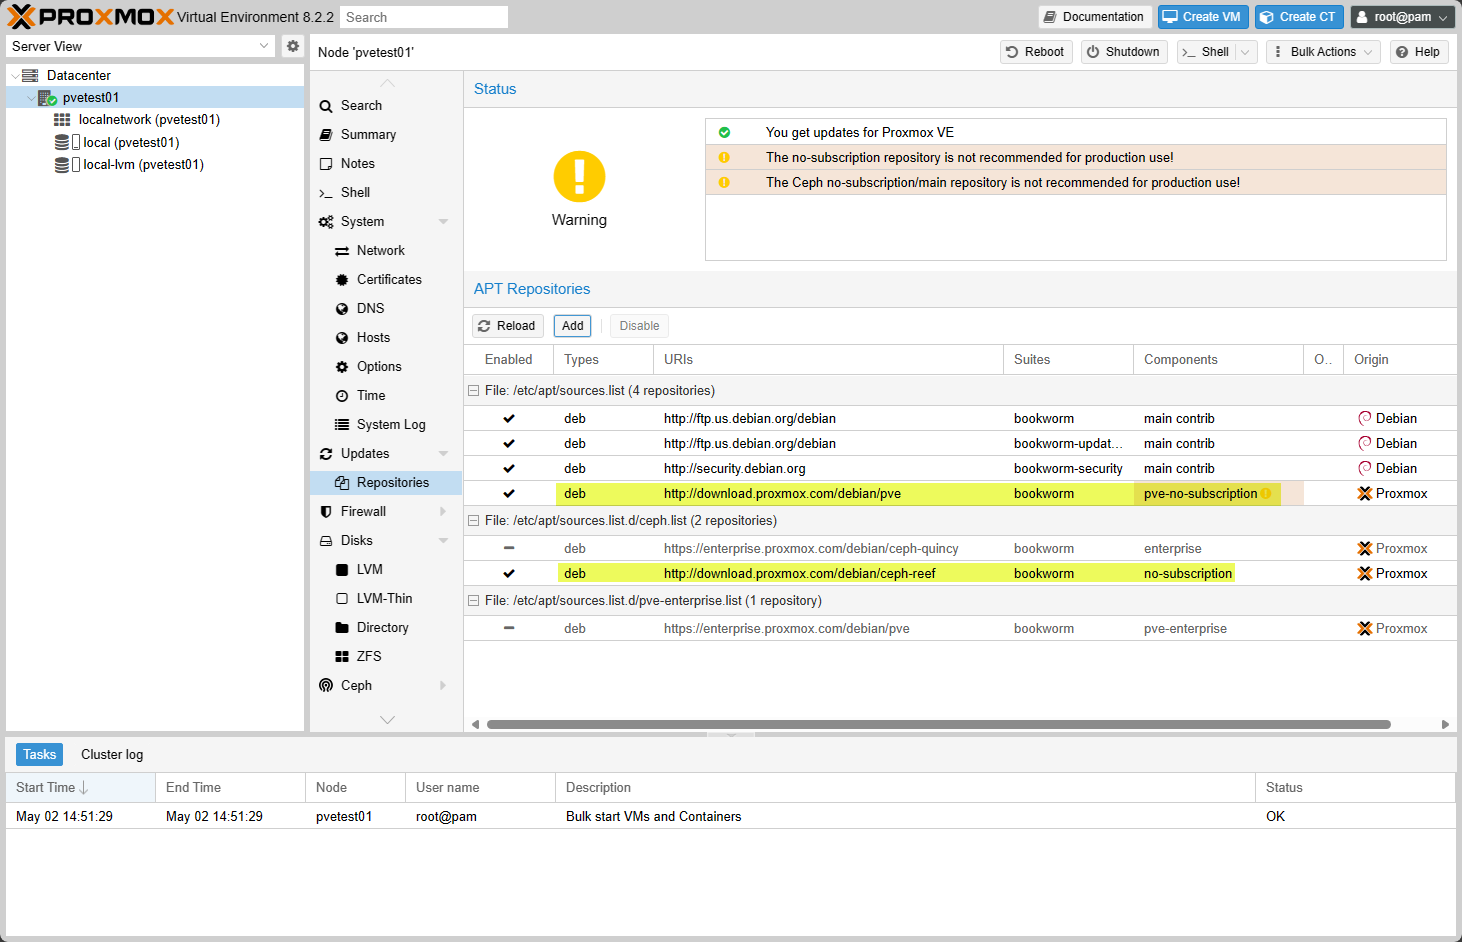Click the localnetwork grid icon

point(62,120)
